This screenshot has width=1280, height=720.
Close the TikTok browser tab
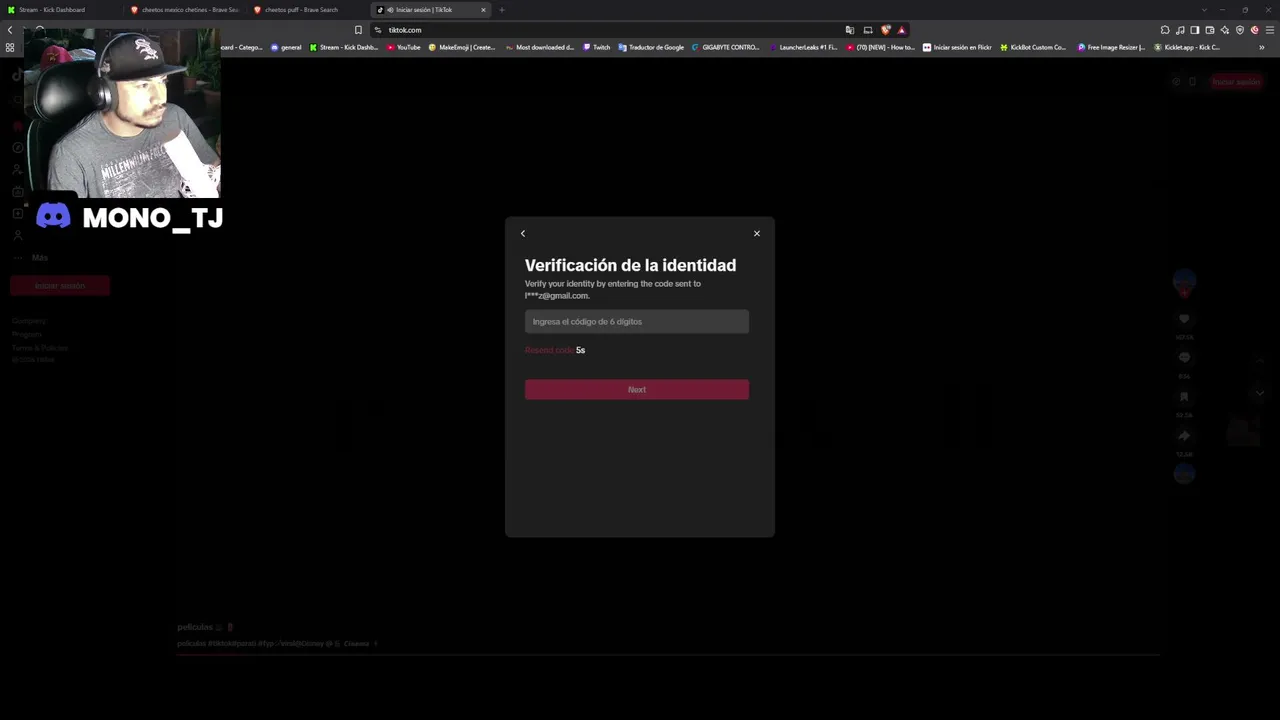pyautogui.click(x=483, y=10)
